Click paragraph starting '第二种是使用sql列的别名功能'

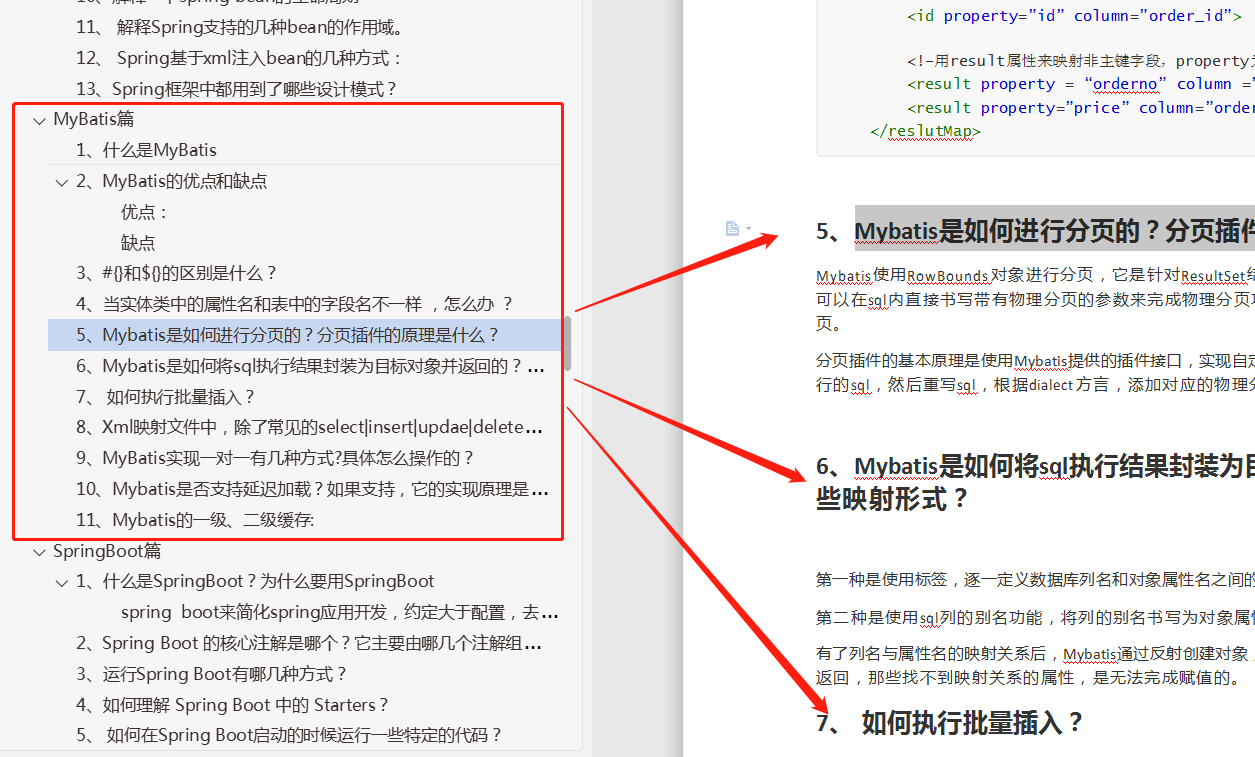coord(1035,617)
